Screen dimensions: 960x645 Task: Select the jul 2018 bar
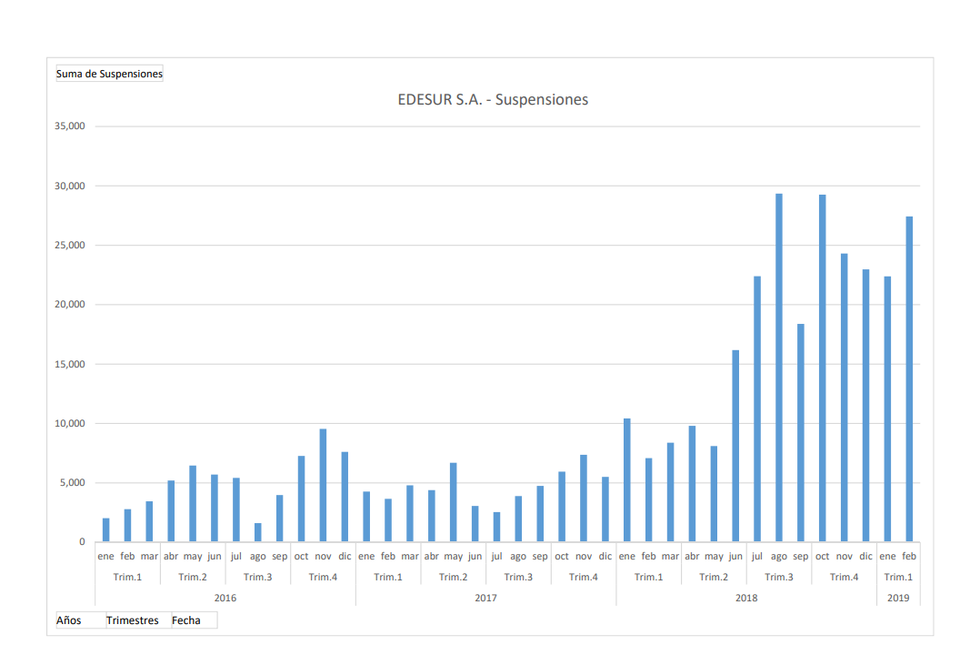pos(757,409)
